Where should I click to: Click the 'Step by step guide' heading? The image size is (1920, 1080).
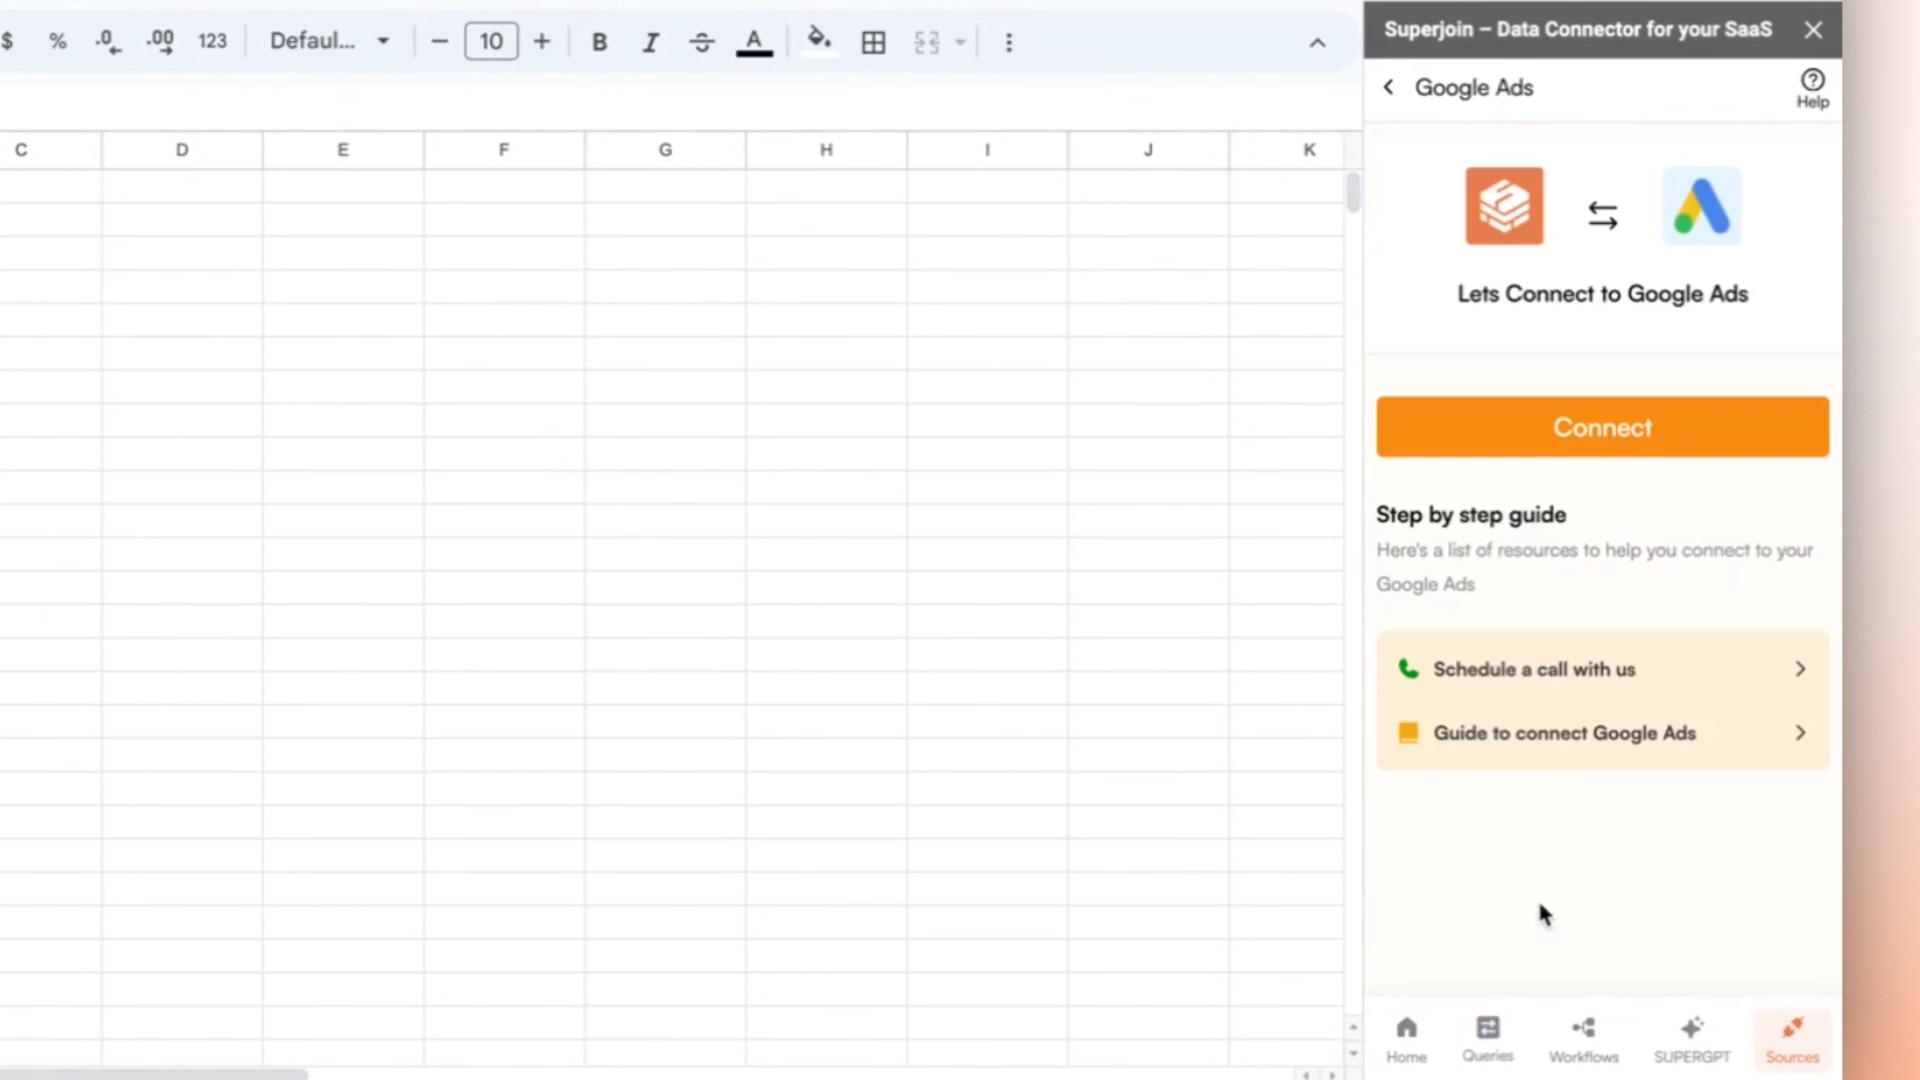tap(1471, 515)
